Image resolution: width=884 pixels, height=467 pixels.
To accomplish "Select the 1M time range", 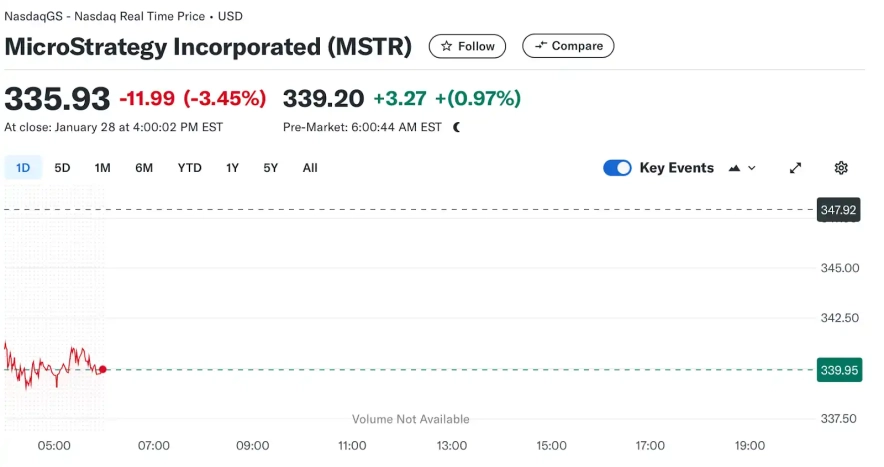I will 102,168.
